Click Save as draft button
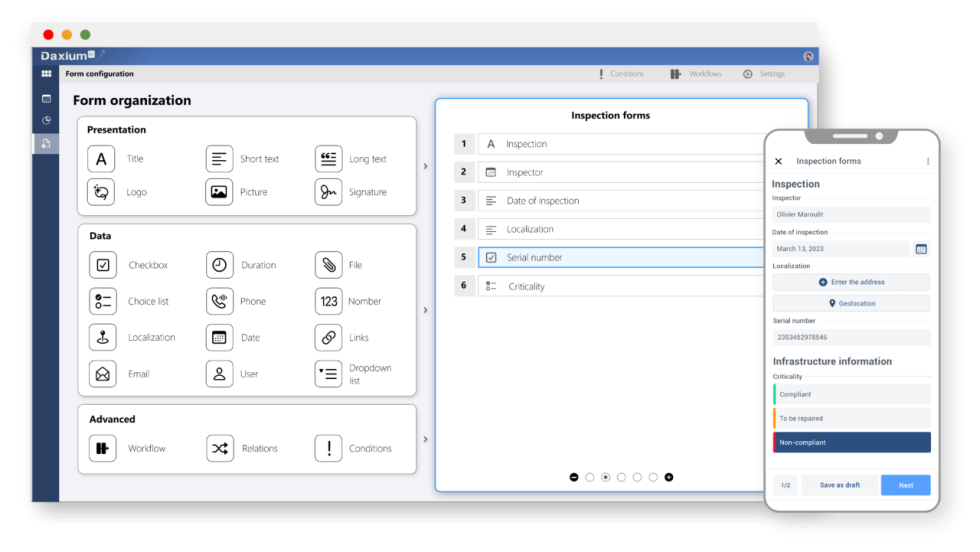 [839, 485]
